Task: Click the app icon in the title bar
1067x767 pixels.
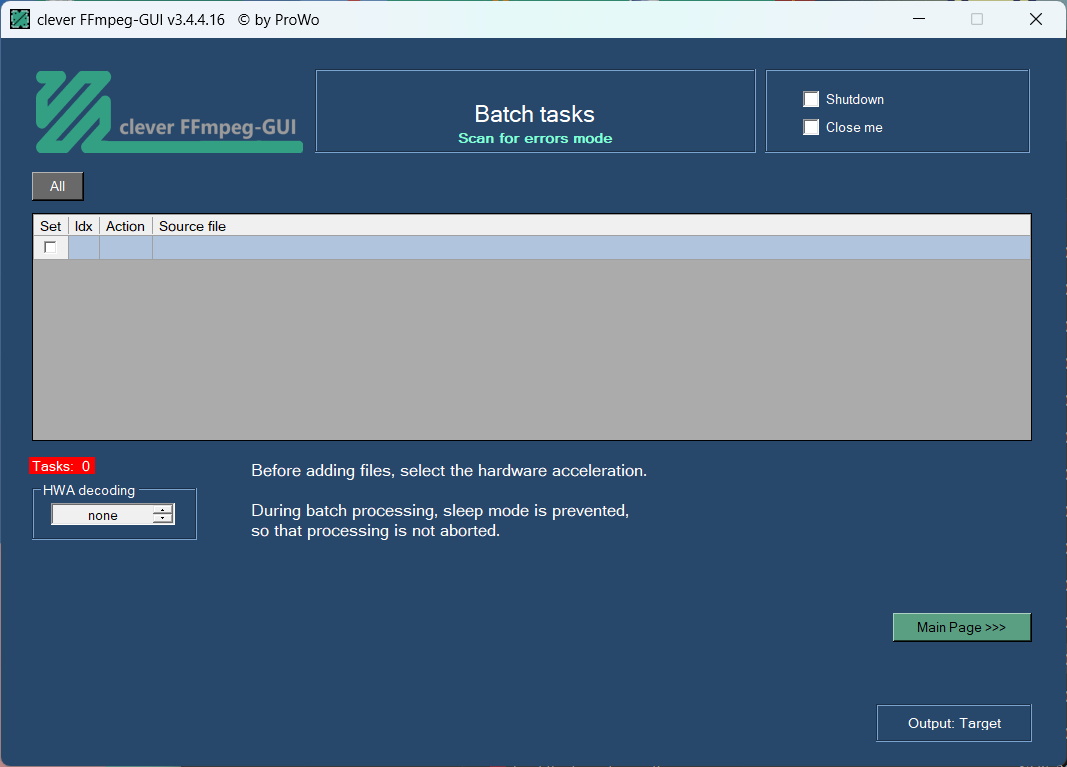Action: pos(20,20)
